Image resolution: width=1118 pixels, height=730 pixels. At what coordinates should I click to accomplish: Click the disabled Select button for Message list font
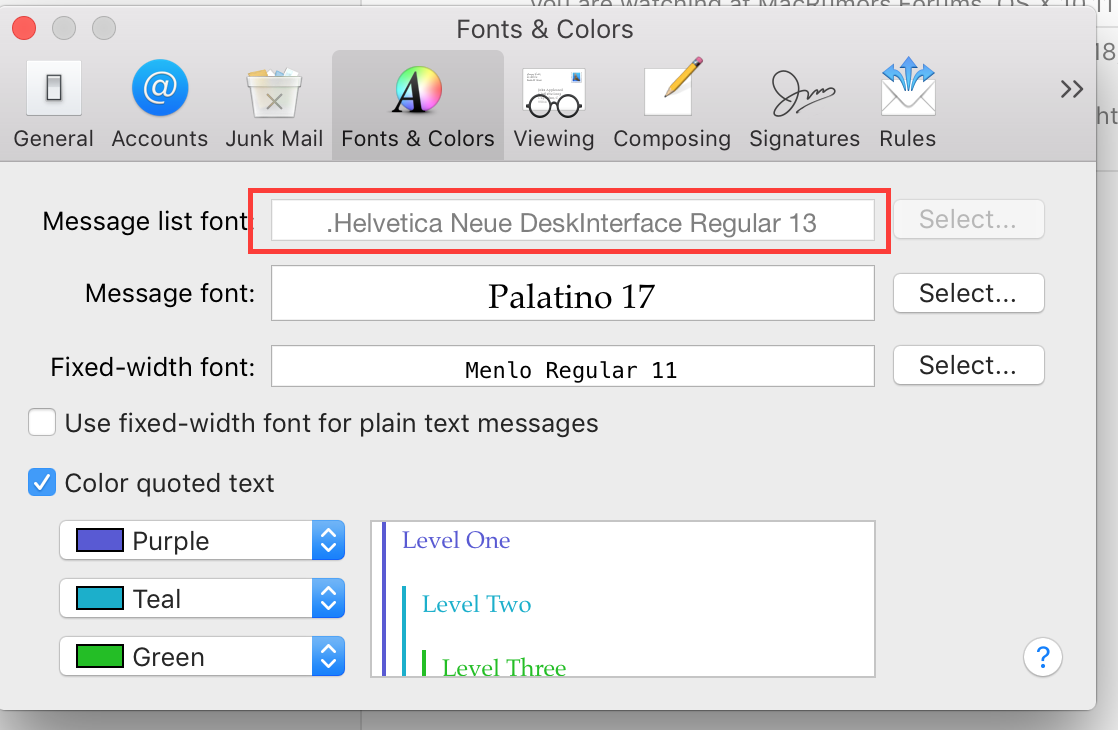[968, 219]
